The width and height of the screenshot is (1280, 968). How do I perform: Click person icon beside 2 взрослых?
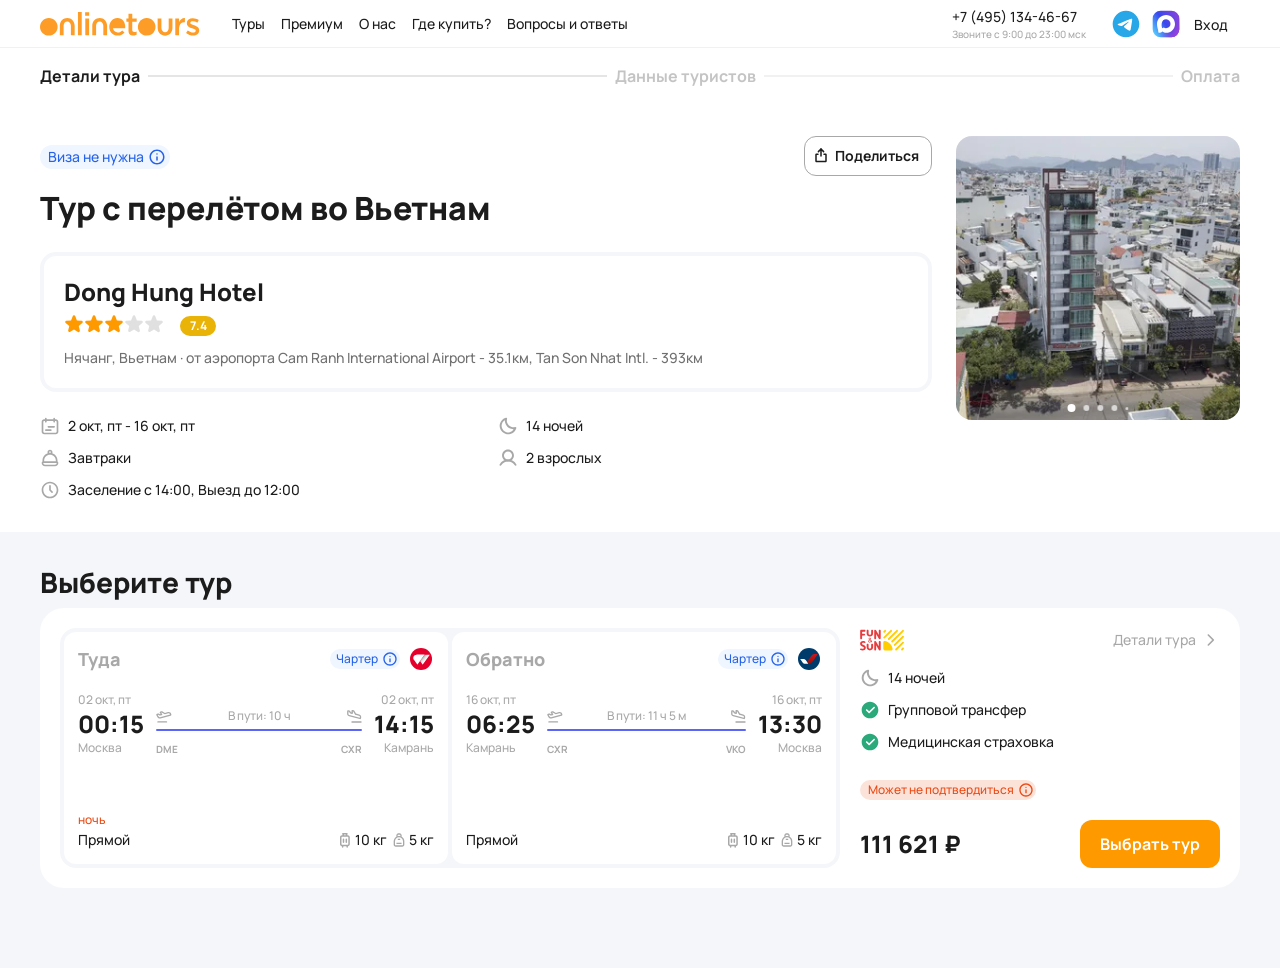(508, 458)
